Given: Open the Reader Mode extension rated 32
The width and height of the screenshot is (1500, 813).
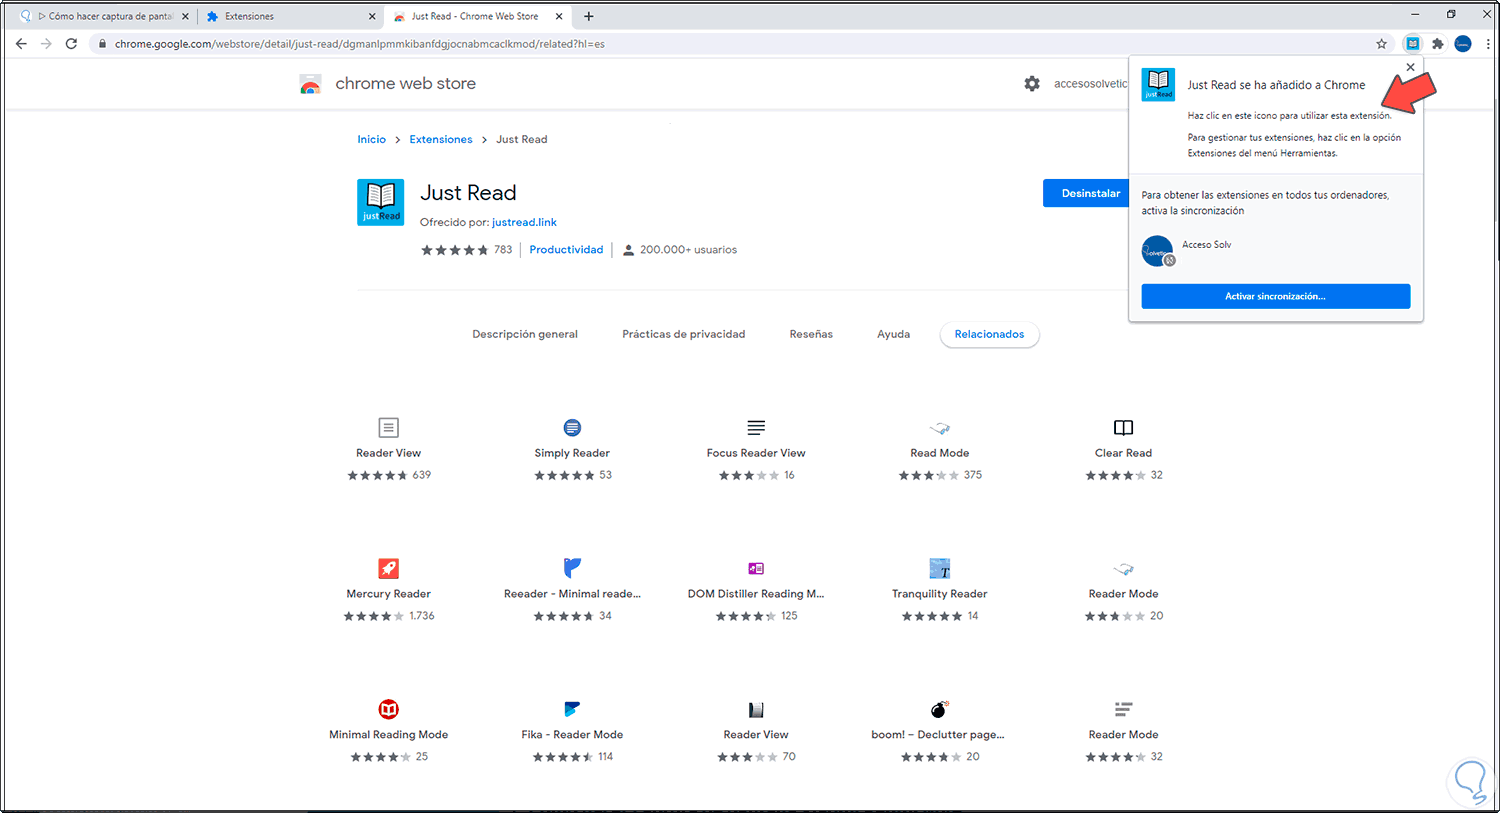Looking at the screenshot, I should pos(1124,709).
